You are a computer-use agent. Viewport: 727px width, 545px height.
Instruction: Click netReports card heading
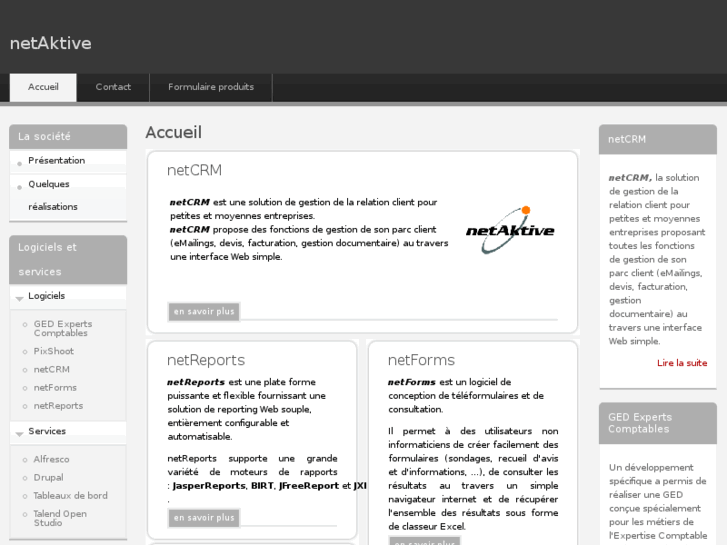pyautogui.click(x=206, y=360)
